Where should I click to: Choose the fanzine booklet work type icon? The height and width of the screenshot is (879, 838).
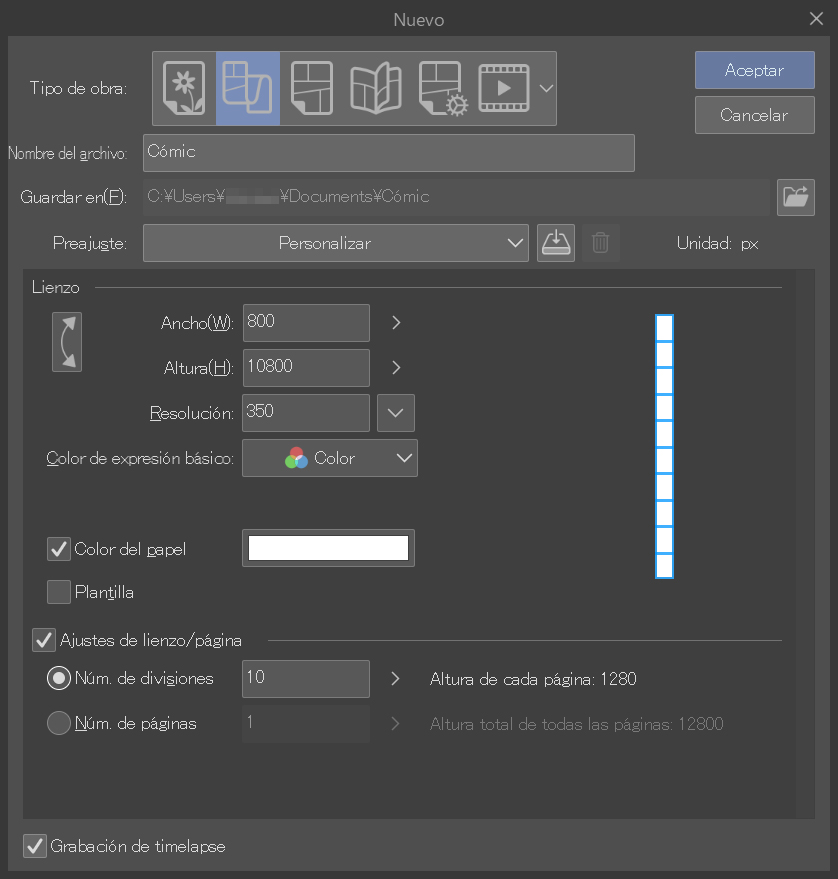tap(375, 88)
